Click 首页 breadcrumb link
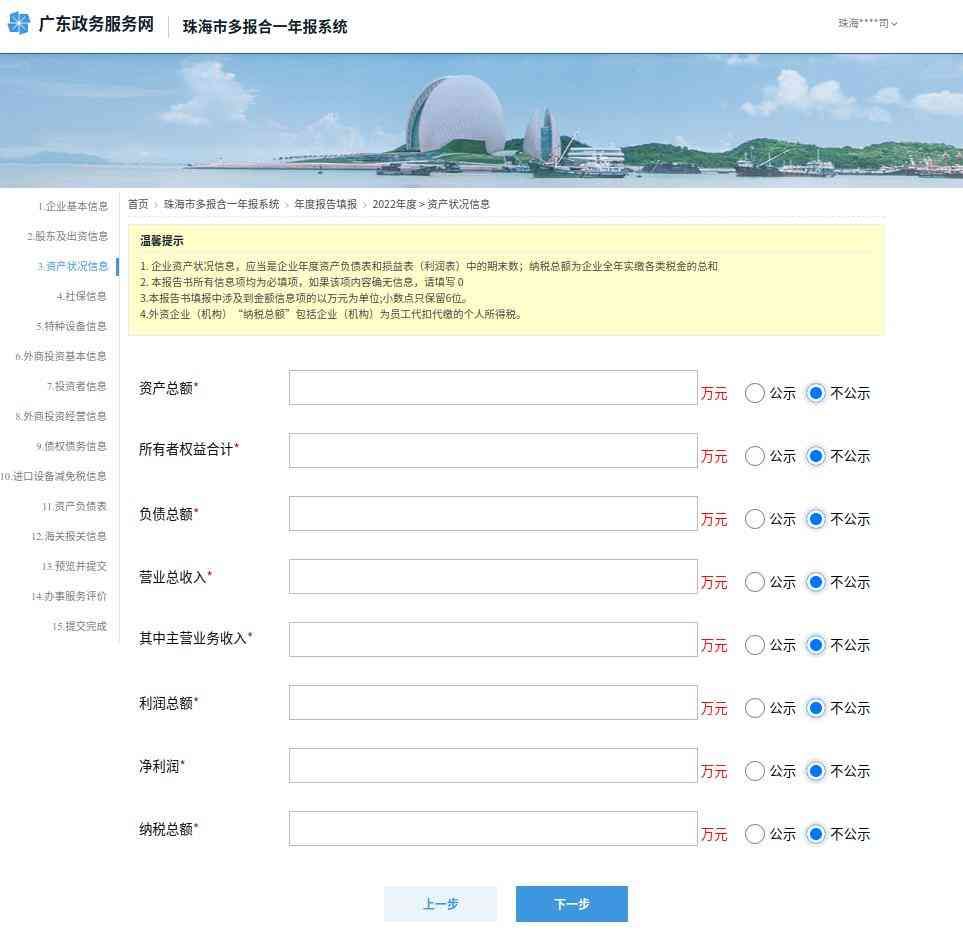This screenshot has width=963, height=935. (x=138, y=204)
